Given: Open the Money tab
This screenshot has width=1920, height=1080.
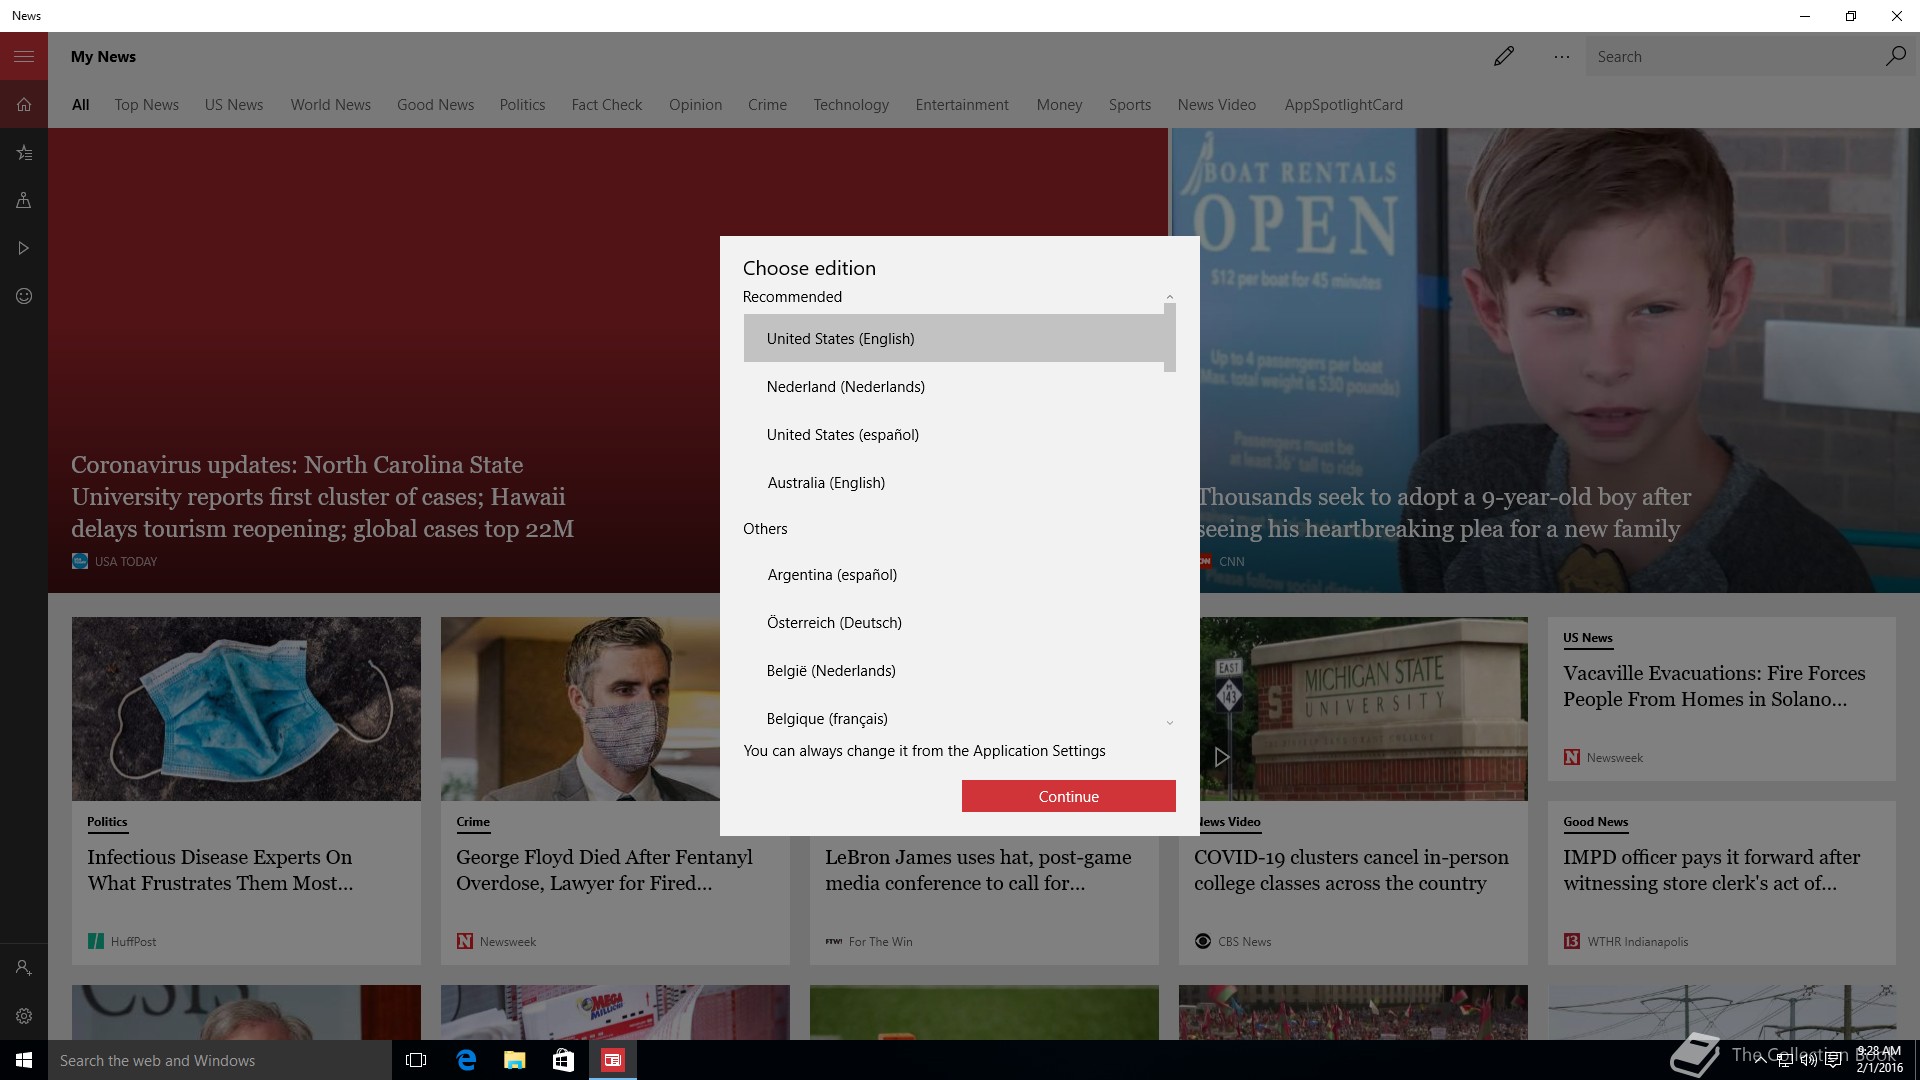Looking at the screenshot, I should point(1059,105).
